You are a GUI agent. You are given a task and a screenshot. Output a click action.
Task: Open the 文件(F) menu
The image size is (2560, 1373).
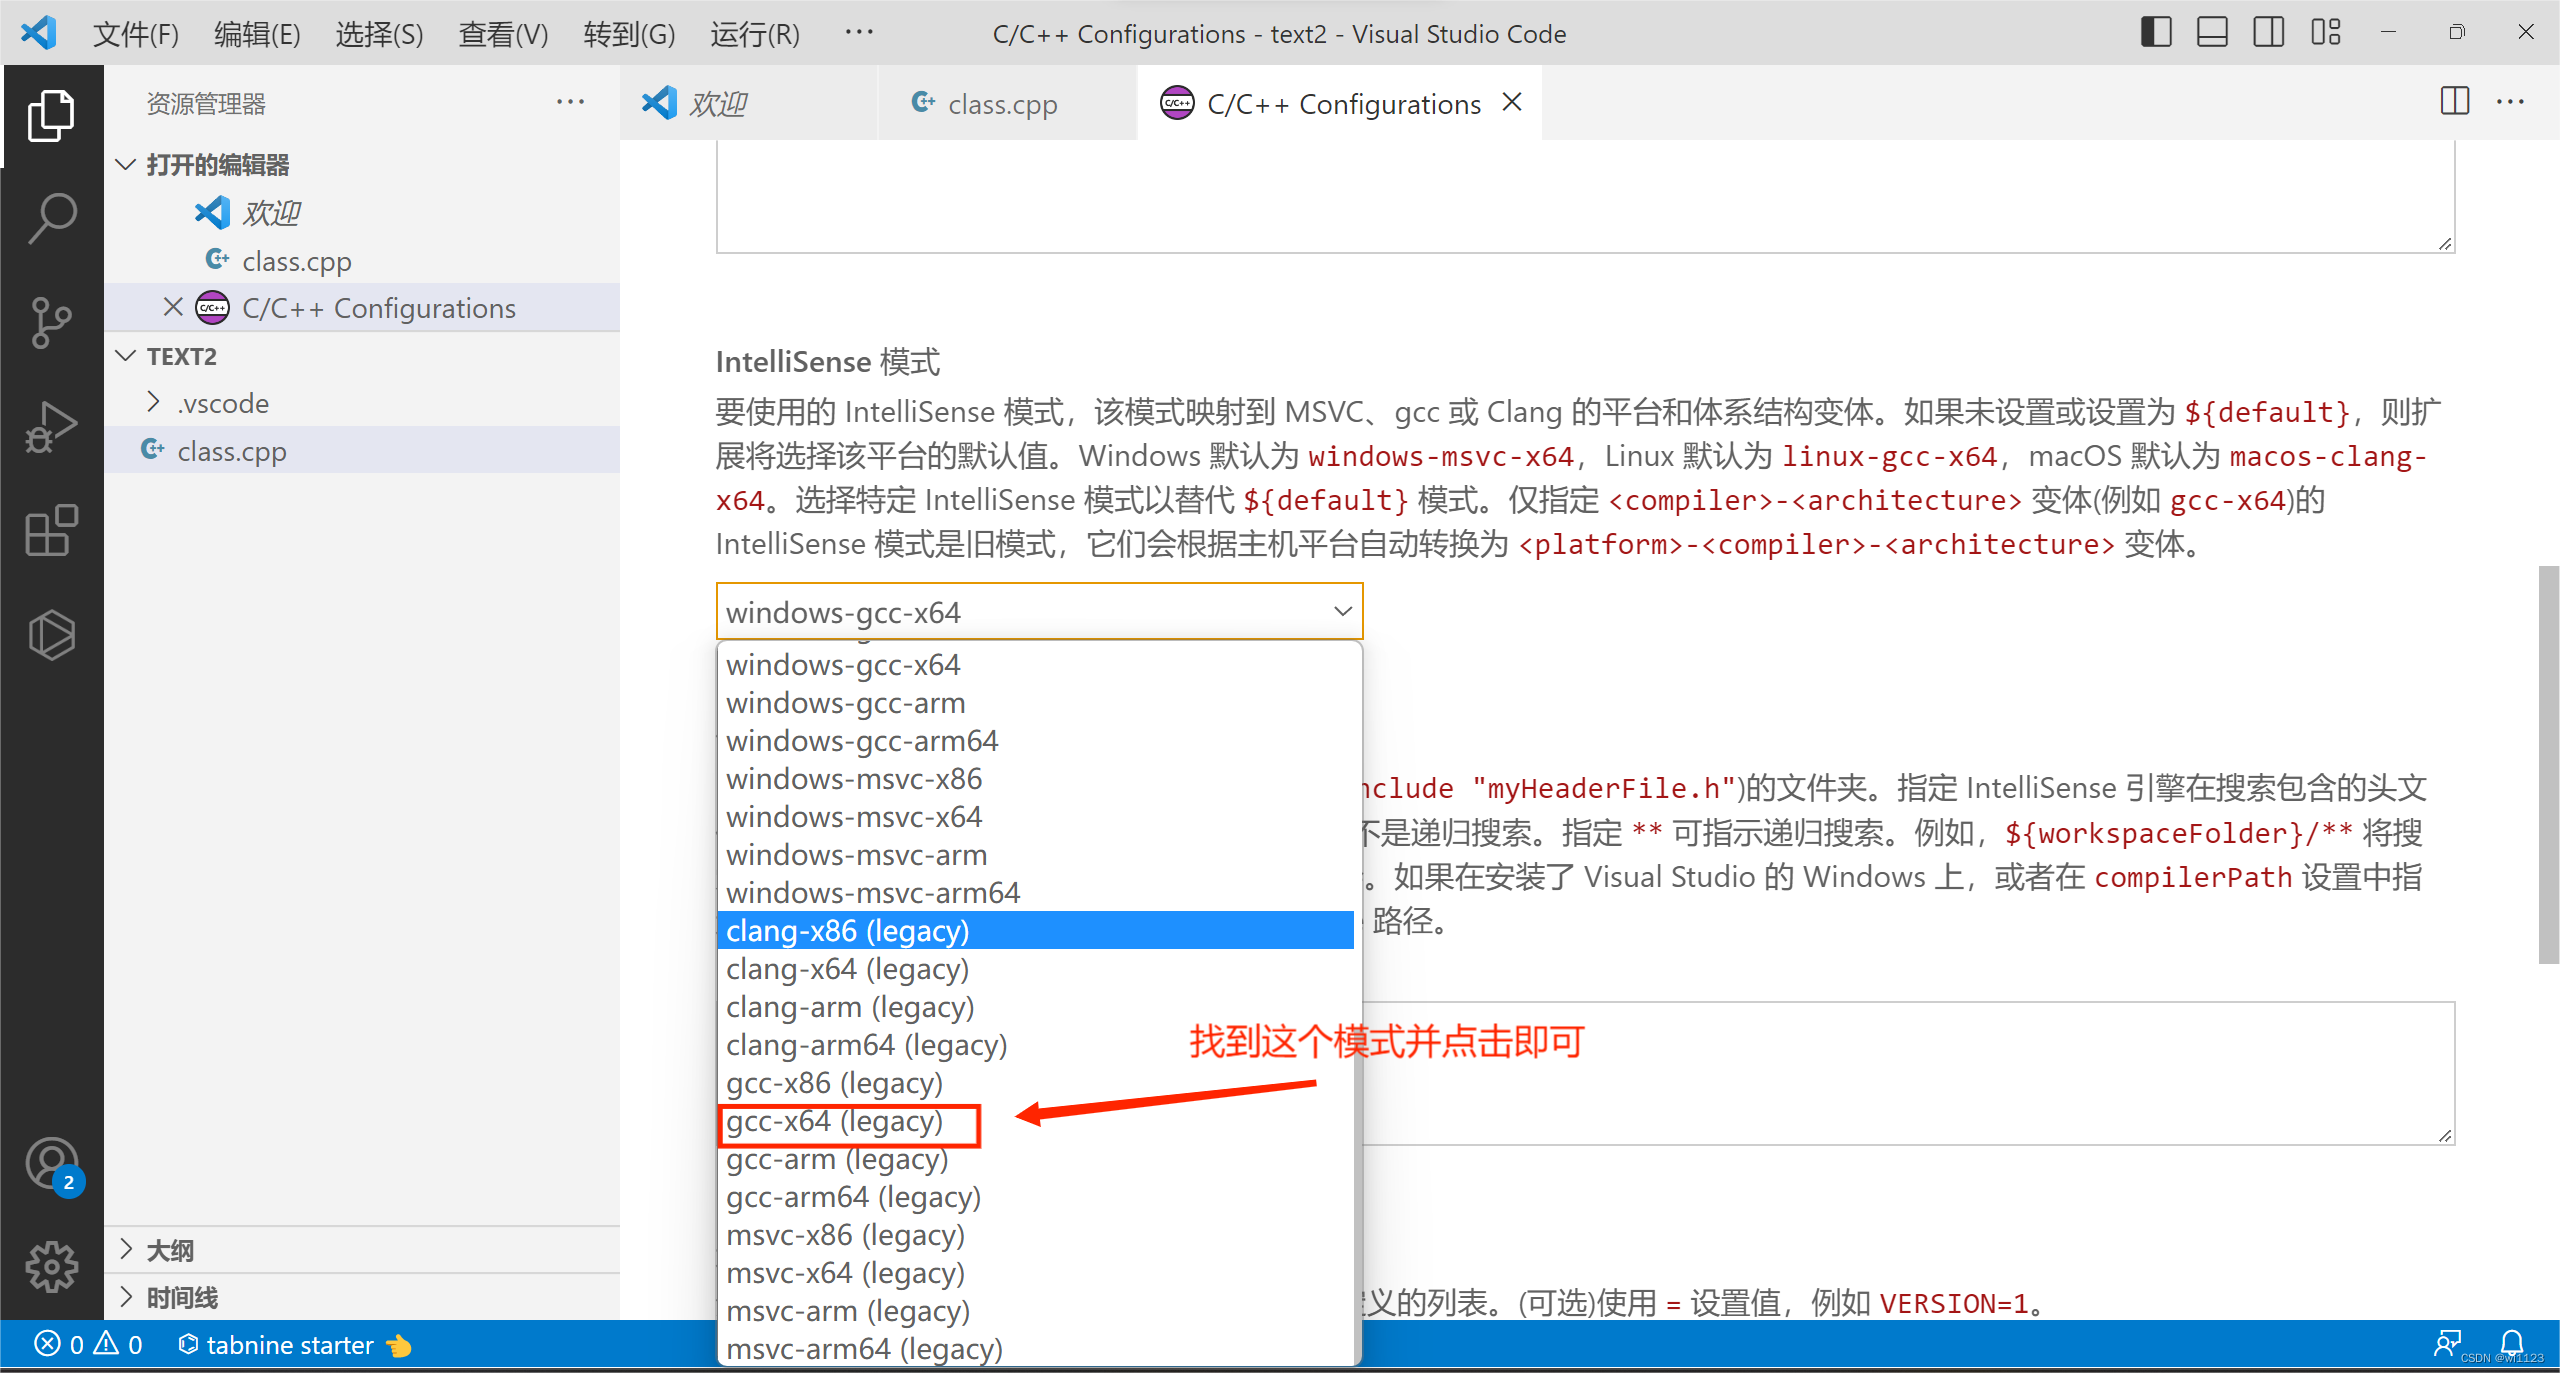(136, 34)
